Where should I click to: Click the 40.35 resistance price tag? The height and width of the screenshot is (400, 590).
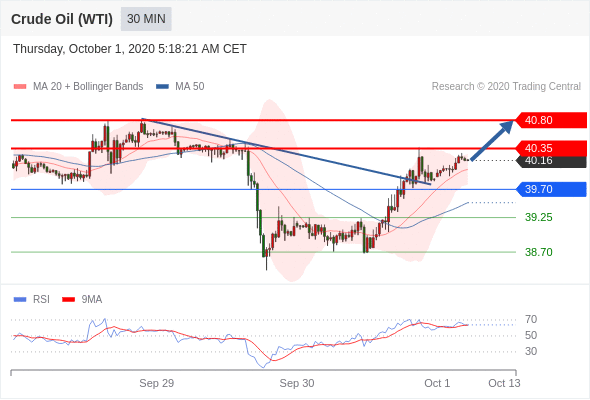[x=551, y=148]
